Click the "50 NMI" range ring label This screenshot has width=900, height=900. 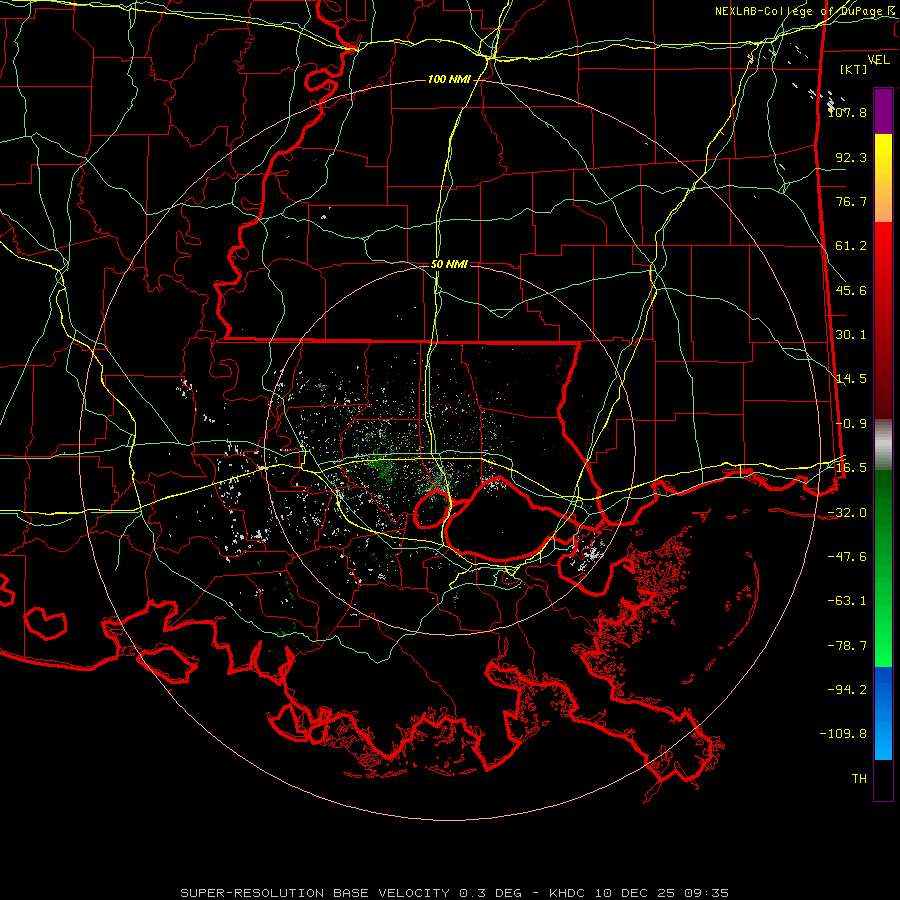pos(449,264)
